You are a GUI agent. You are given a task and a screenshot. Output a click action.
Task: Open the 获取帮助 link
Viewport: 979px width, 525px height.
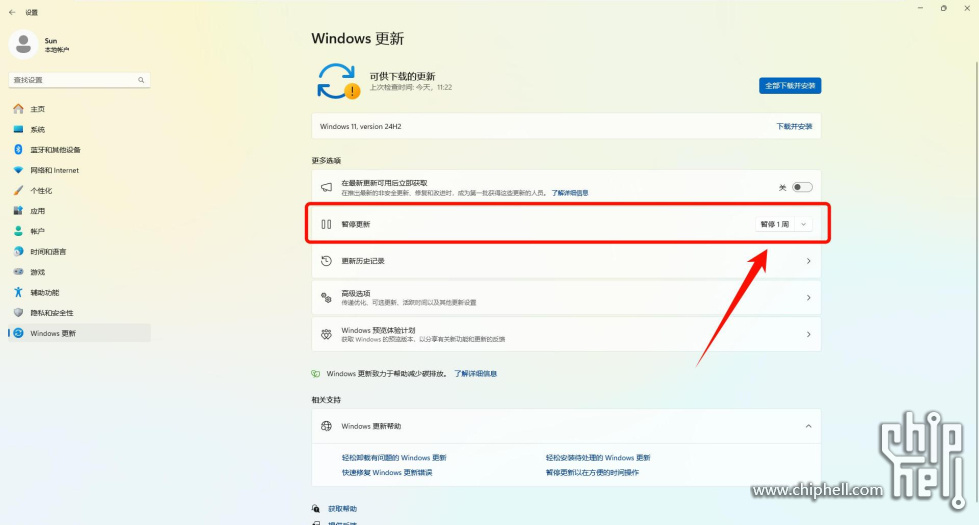pos(343,509)
